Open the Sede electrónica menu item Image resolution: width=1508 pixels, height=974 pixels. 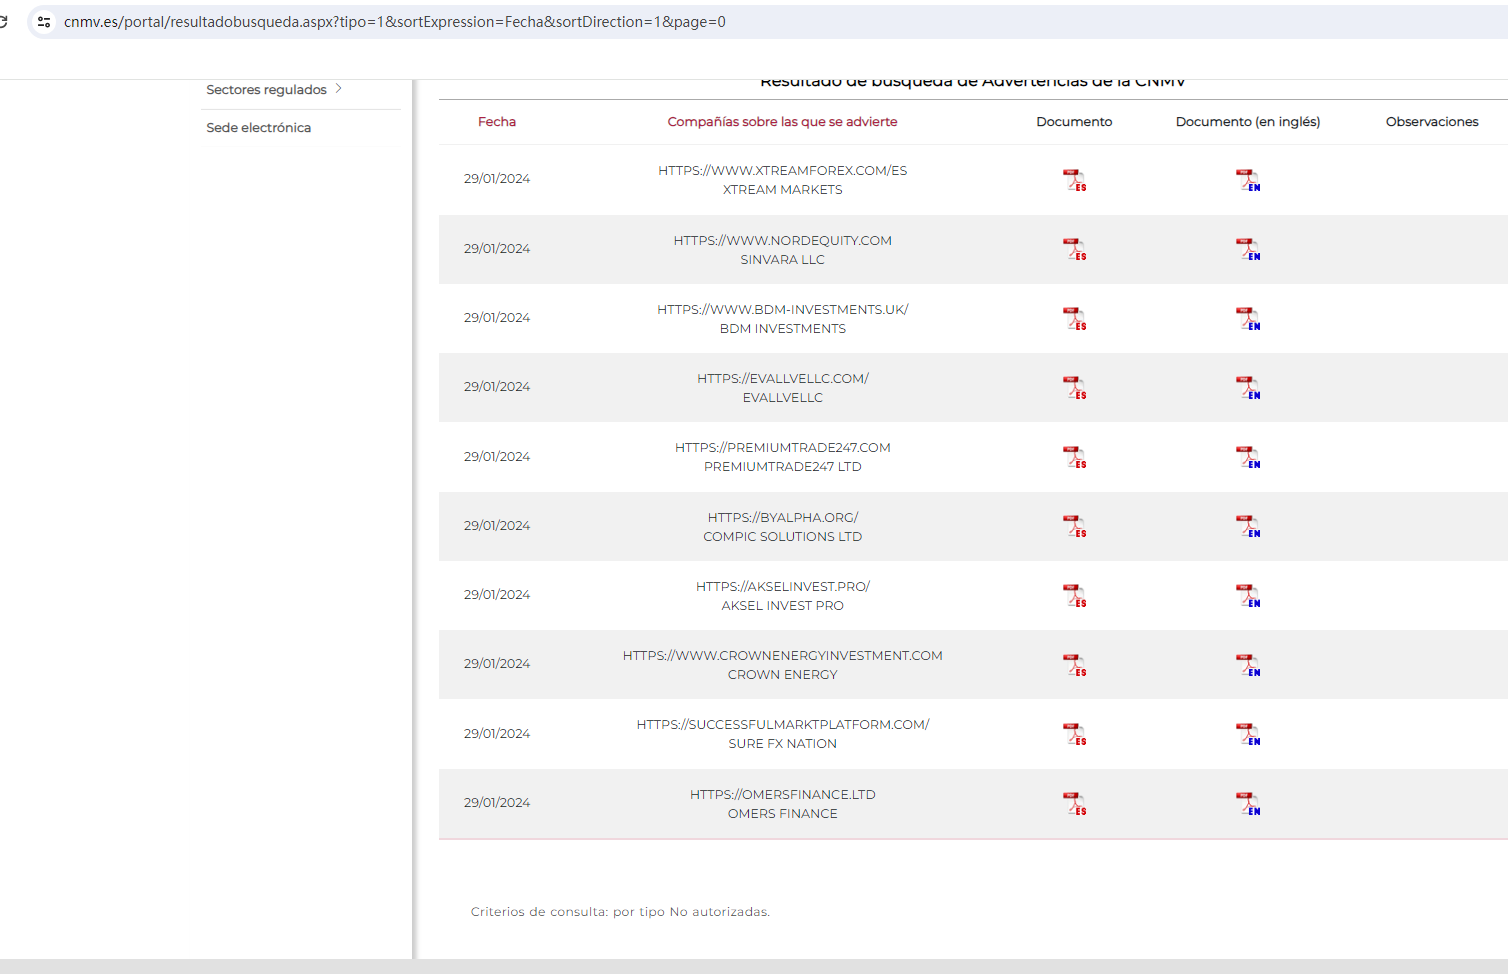pyautogui.click(x=258, y=128)
